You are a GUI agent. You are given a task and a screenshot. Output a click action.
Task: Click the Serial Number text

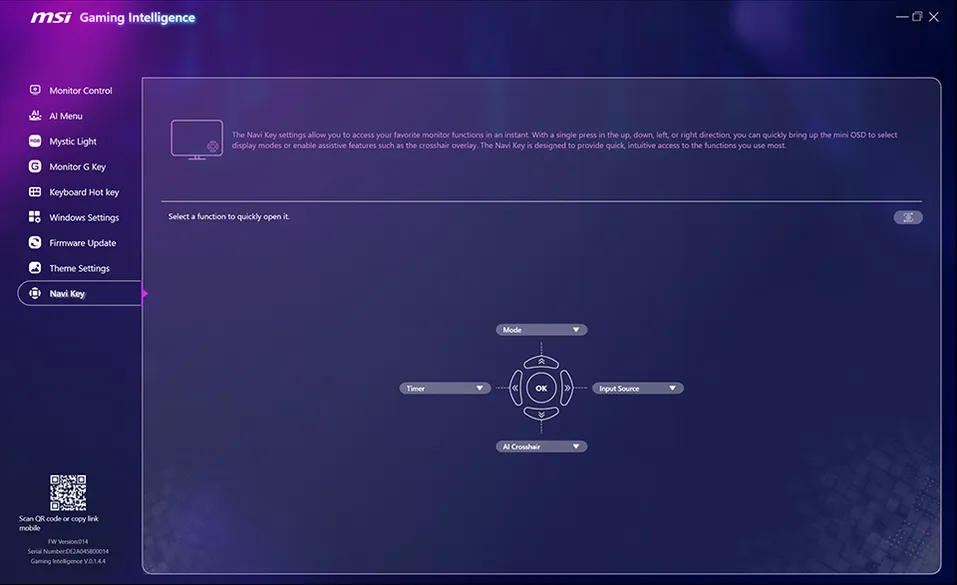point(68,551)
